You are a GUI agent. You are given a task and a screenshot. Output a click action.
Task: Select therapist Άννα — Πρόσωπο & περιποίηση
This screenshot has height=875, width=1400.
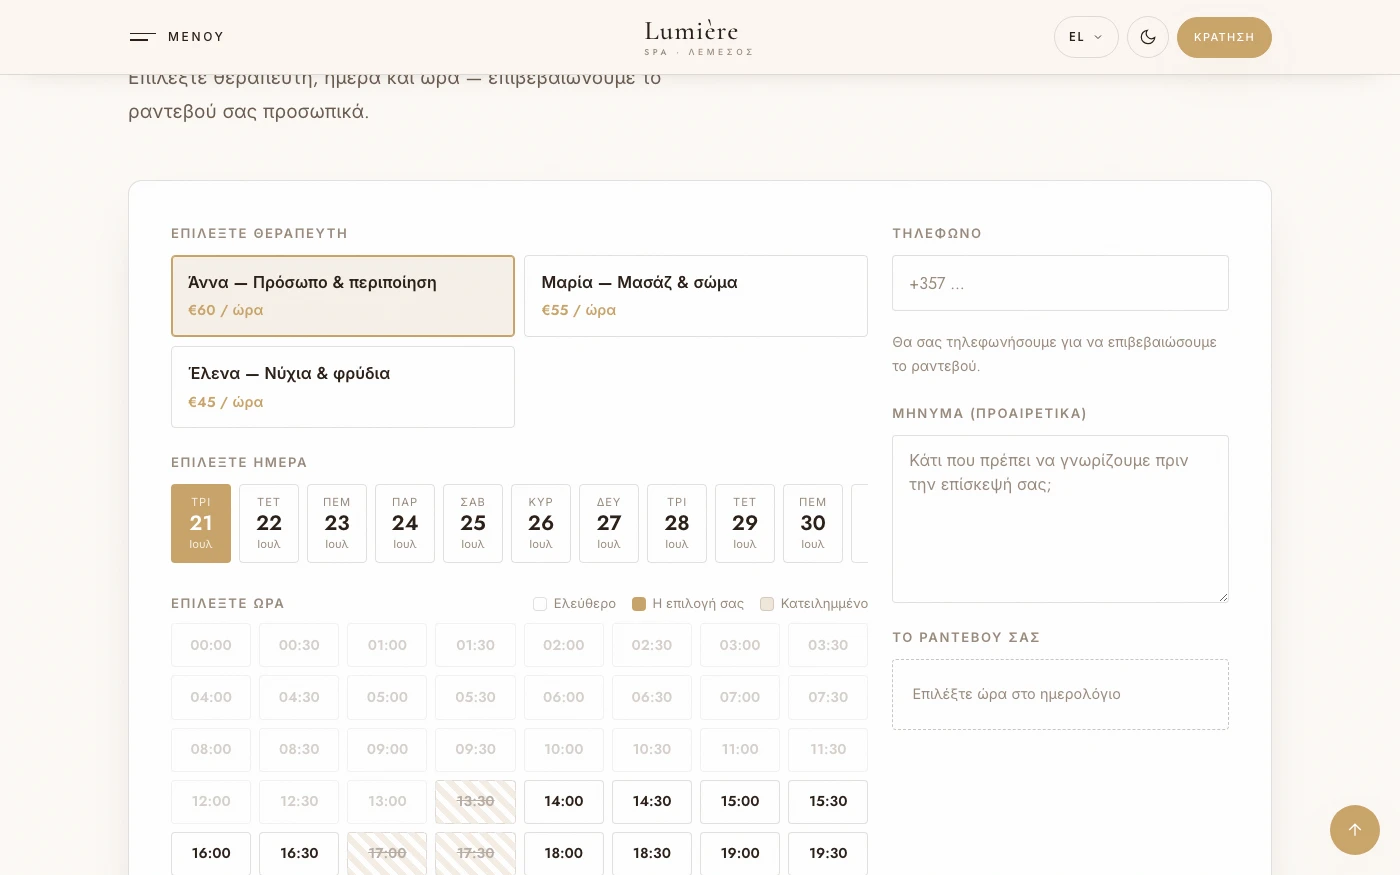pyautogui.click(x=343, y=296)
